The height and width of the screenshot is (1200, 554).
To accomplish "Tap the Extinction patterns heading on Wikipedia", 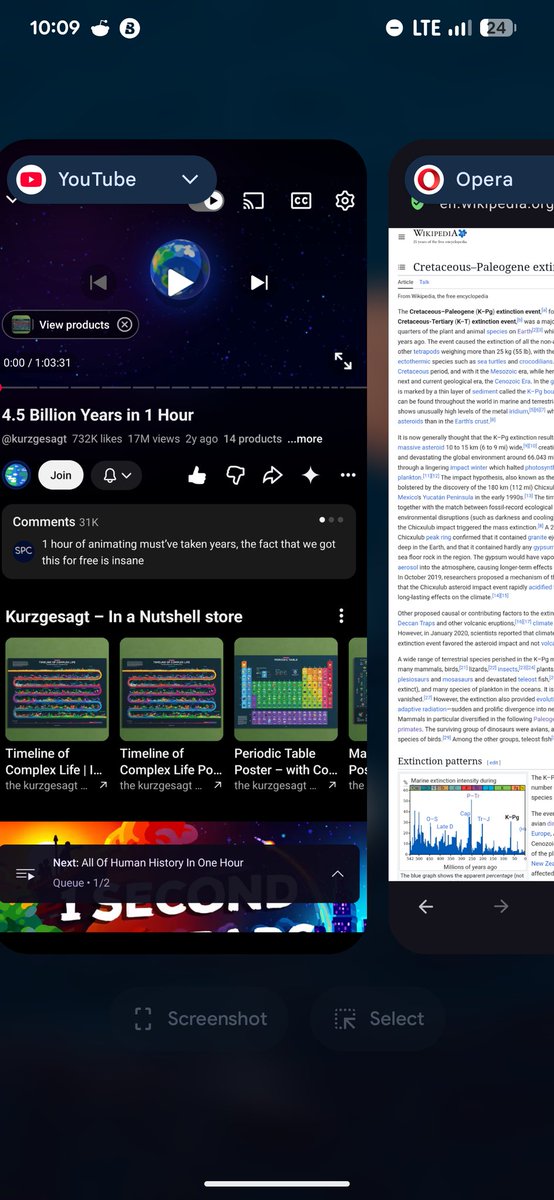I will (440, 761).
